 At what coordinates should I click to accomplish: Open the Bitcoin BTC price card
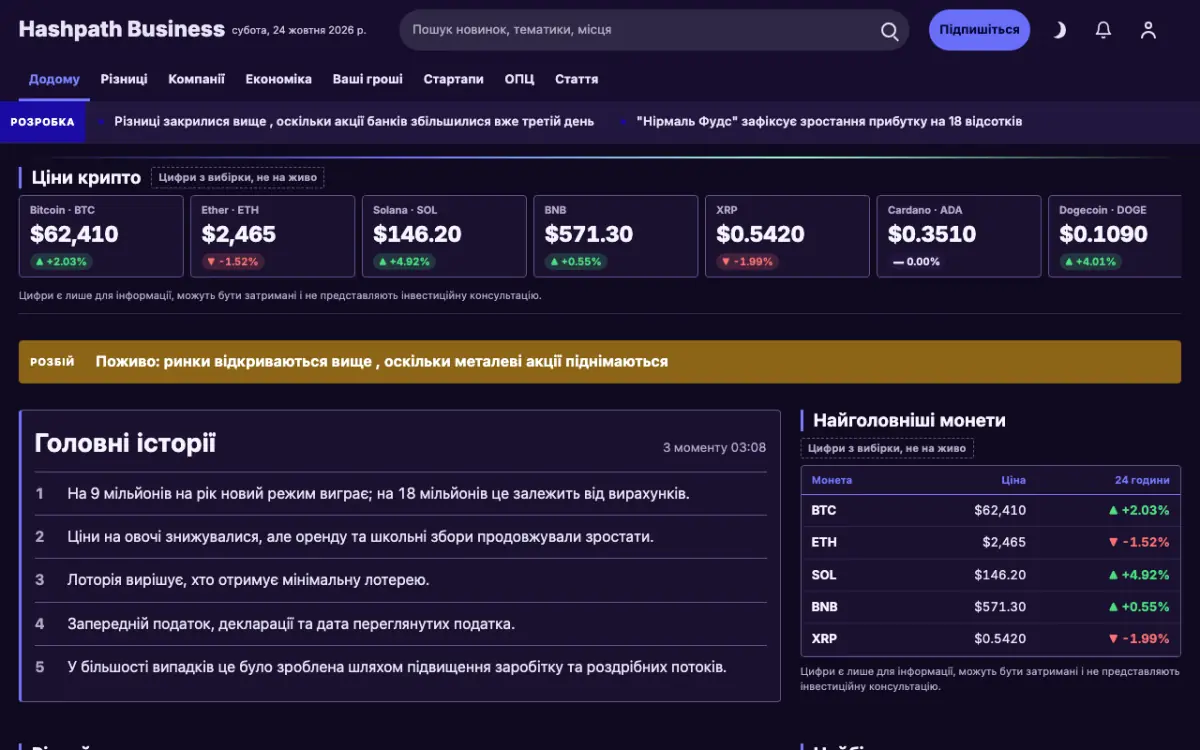[x=101, y=236]
